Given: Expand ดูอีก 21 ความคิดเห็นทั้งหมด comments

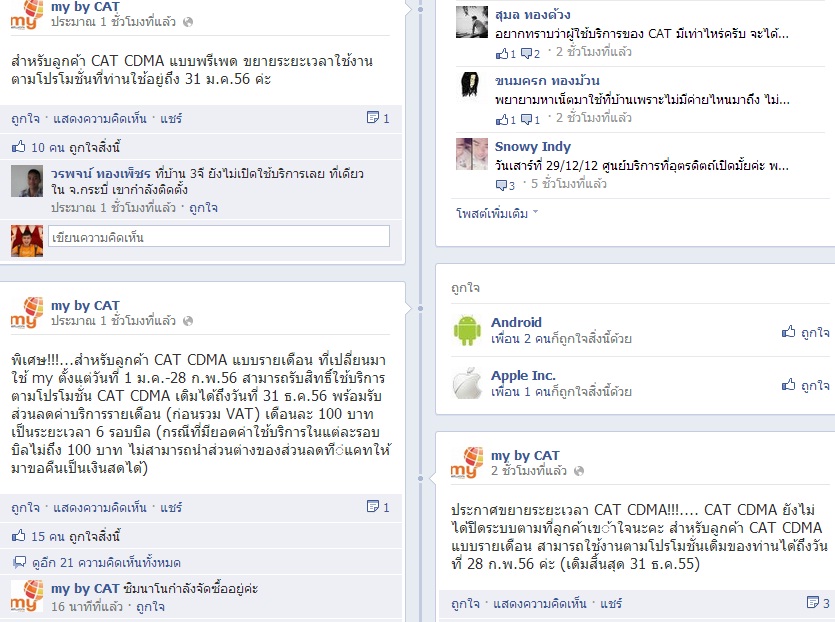Looking at the screenshot, I should pos(106,562).
